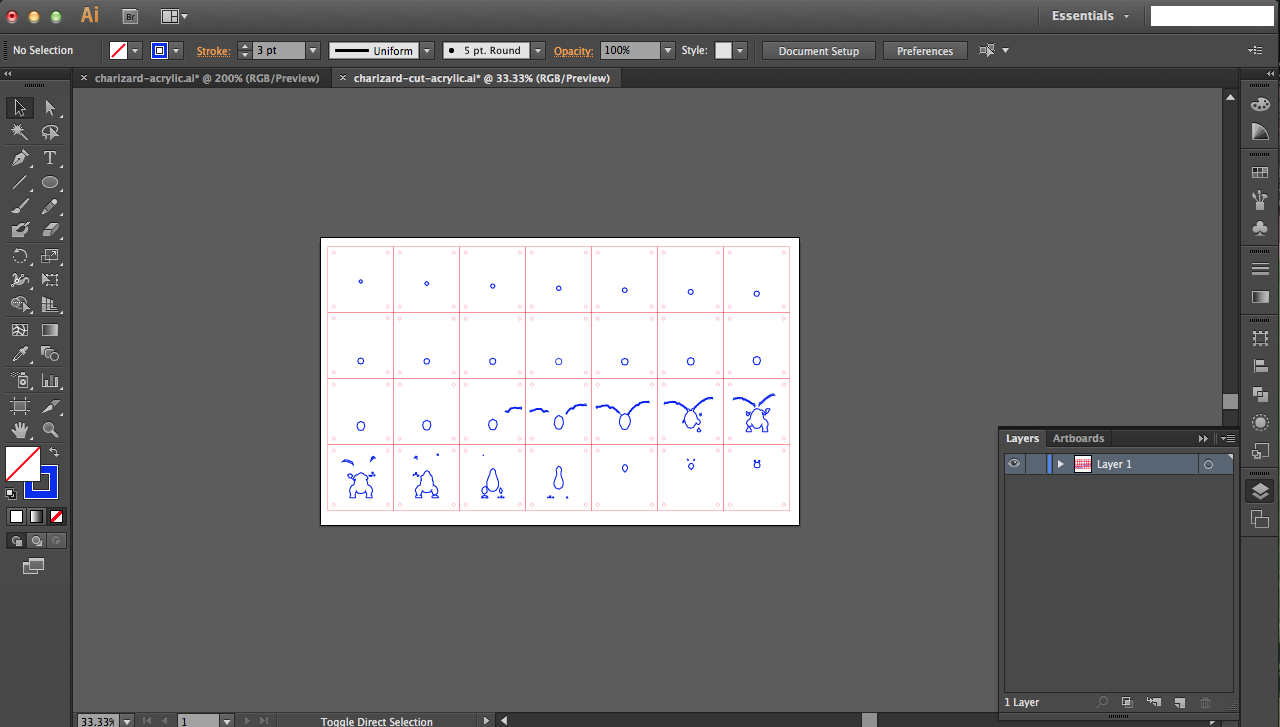Click Layer 1 target circle
The width and height of the screenshot is (1280, 727).
pyautogui.click(x=1208, y=464)
